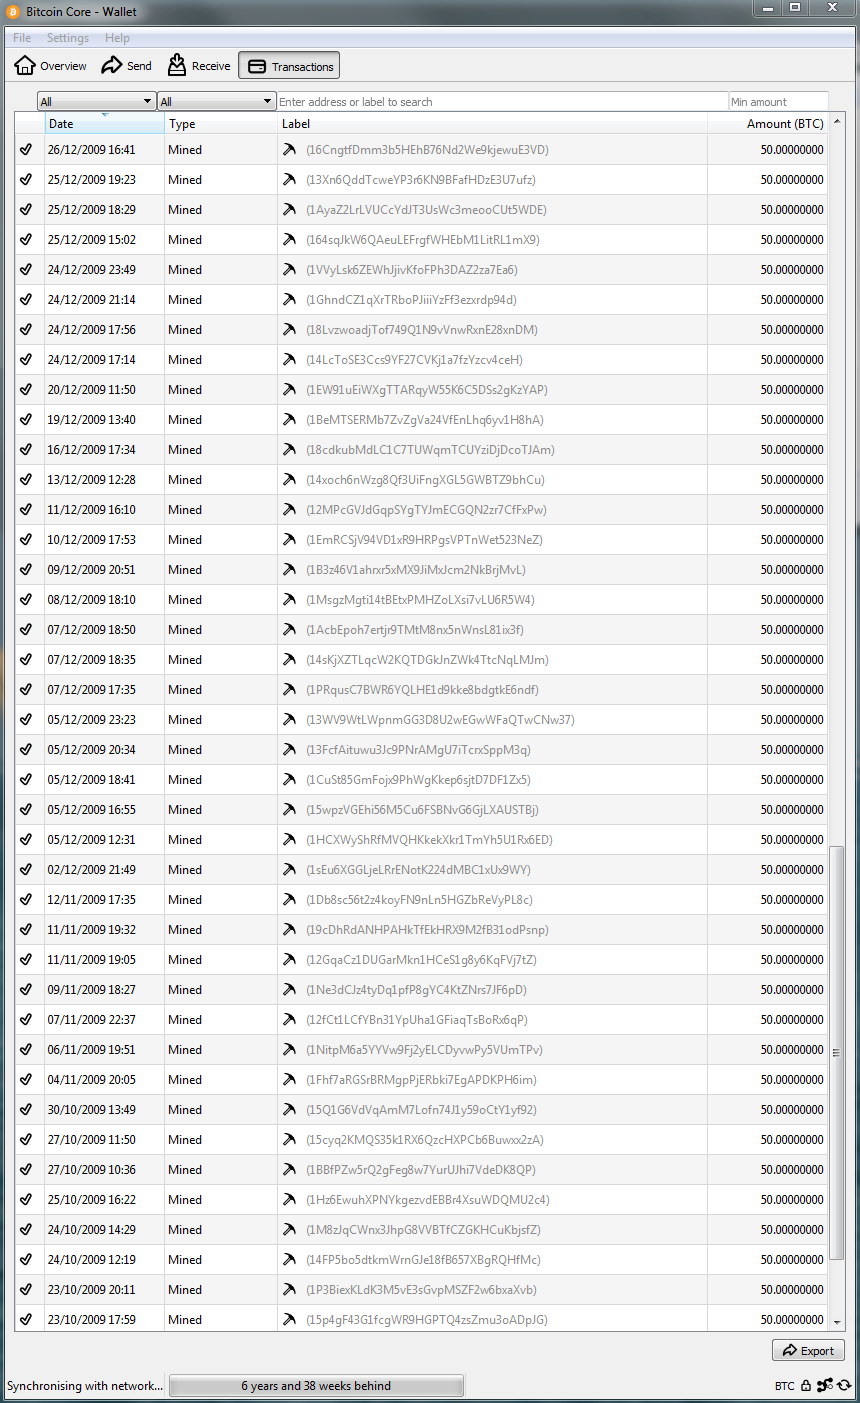
Task: Click the wallet lock icon in status bar
Action: pyautogui.click(x=806, y=1386)
